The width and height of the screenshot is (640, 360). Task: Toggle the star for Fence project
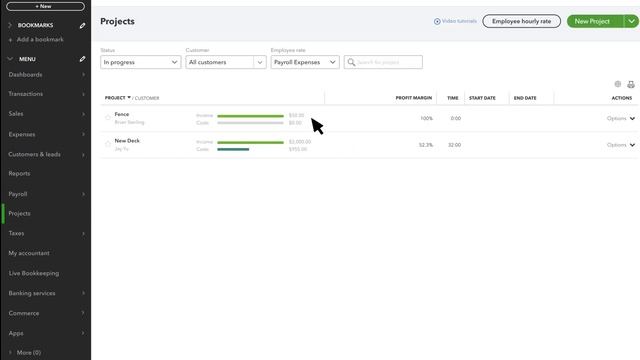coord(108,118)
